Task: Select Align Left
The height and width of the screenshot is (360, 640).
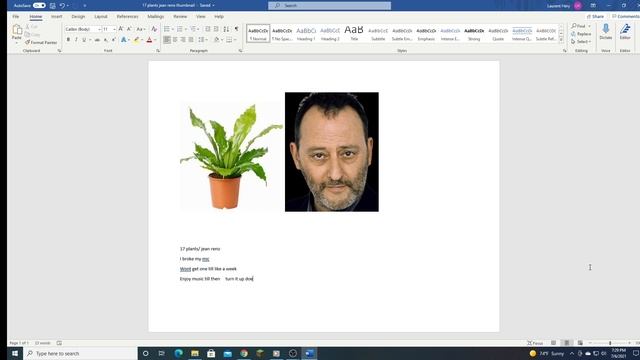Action: [x=167, y=40]
